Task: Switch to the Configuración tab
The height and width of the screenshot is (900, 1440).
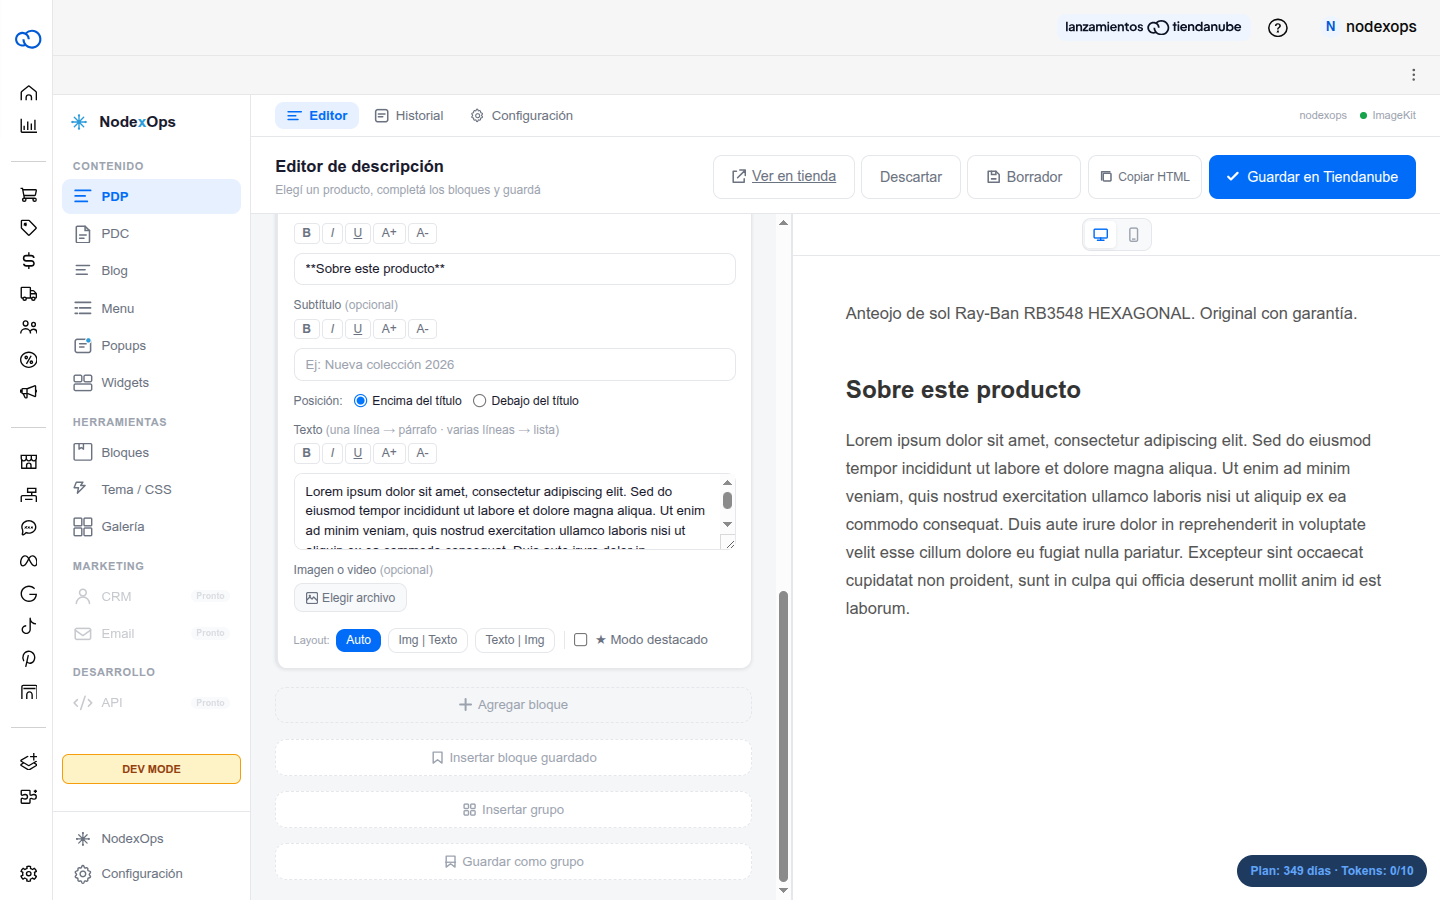Action: [522, 116]
